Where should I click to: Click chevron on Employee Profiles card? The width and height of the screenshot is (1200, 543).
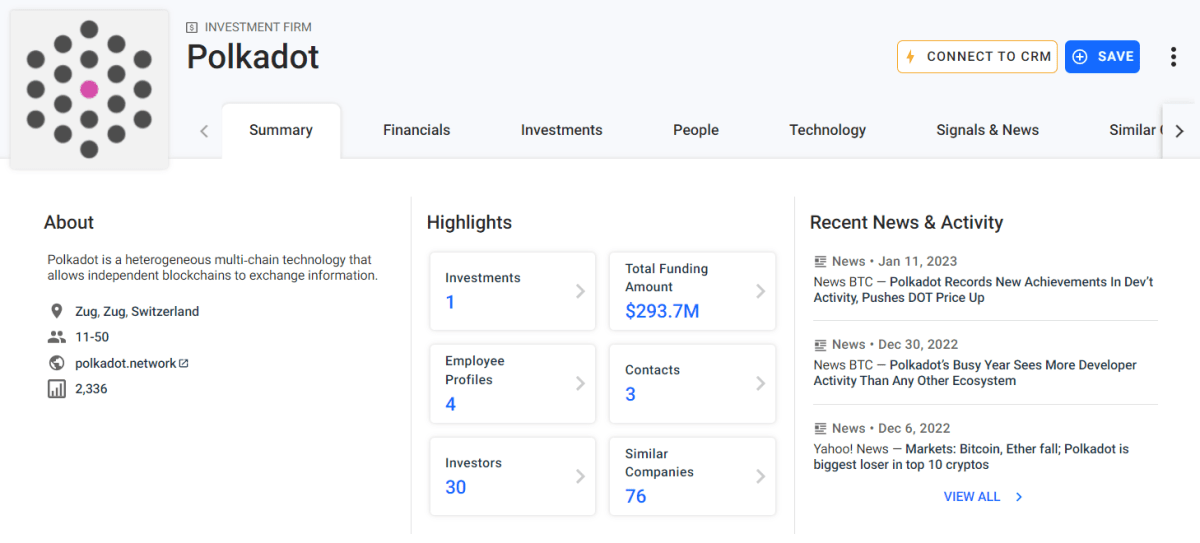[580, 384]
